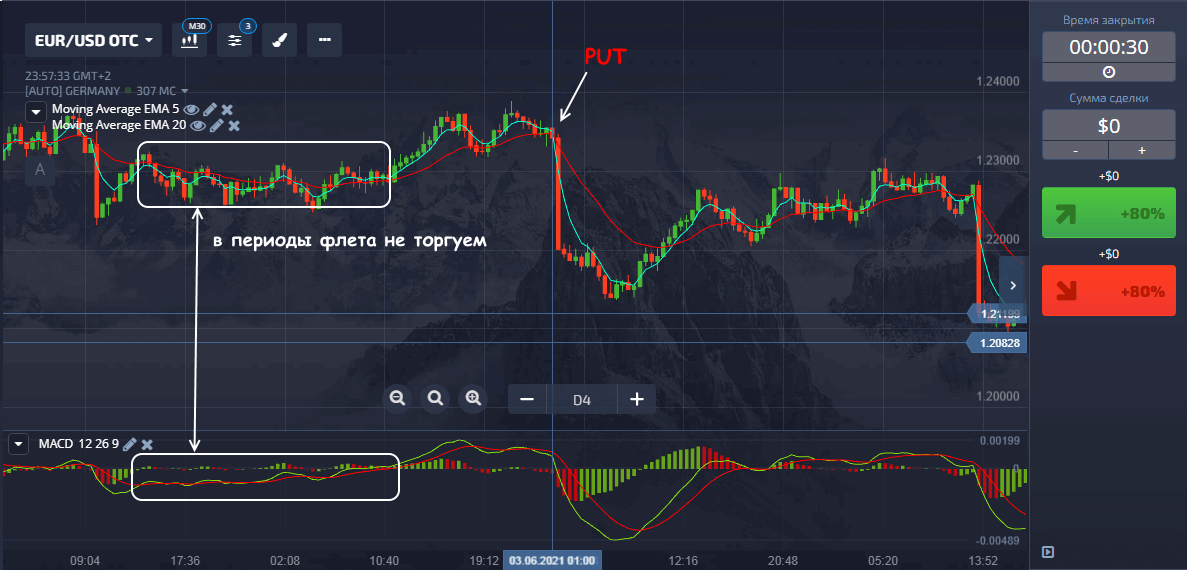Remove the Moving Average EMA 20 indicator
This screenshot has width=1187, height=570.
[x=234, y=126]
